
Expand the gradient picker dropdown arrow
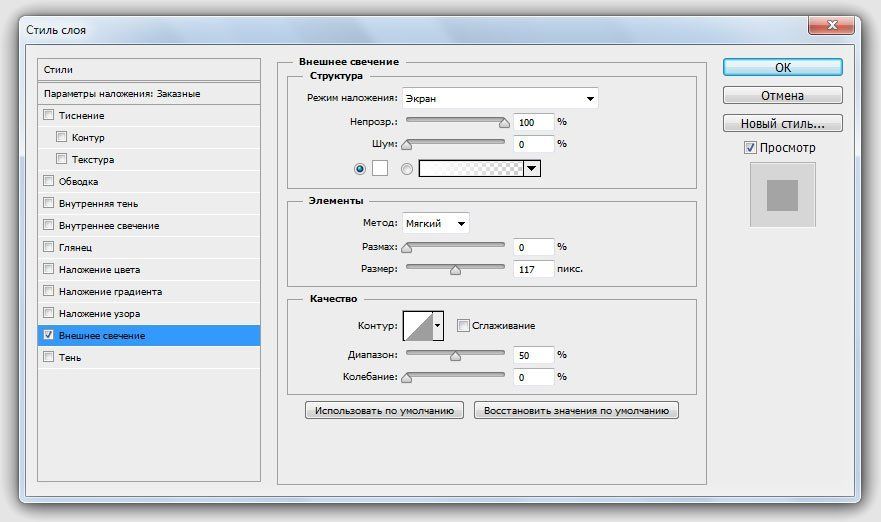click(532, 168)
